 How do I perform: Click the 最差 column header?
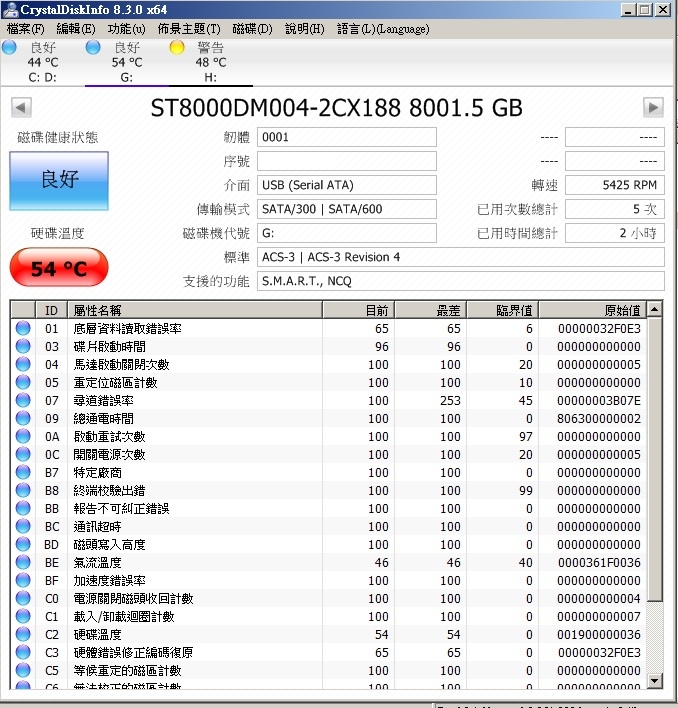pos(431,310)
